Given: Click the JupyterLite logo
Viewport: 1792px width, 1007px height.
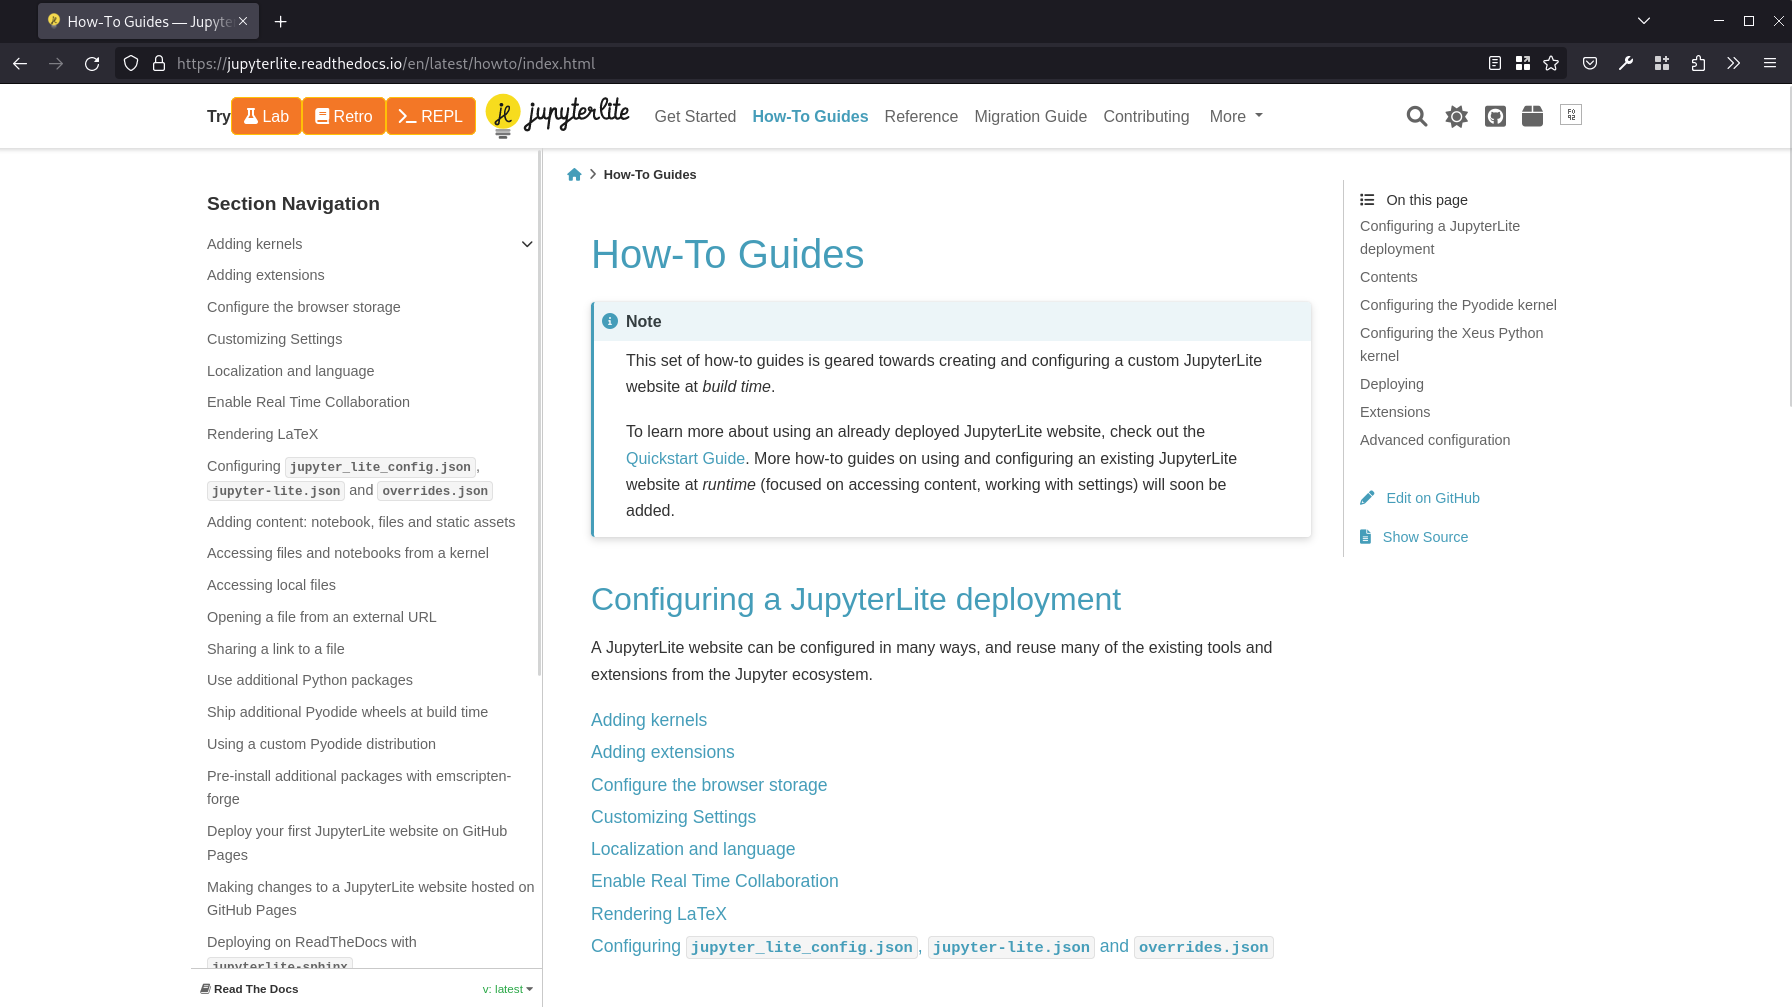Looking at the screenshot, I should [x=557, y=116].
